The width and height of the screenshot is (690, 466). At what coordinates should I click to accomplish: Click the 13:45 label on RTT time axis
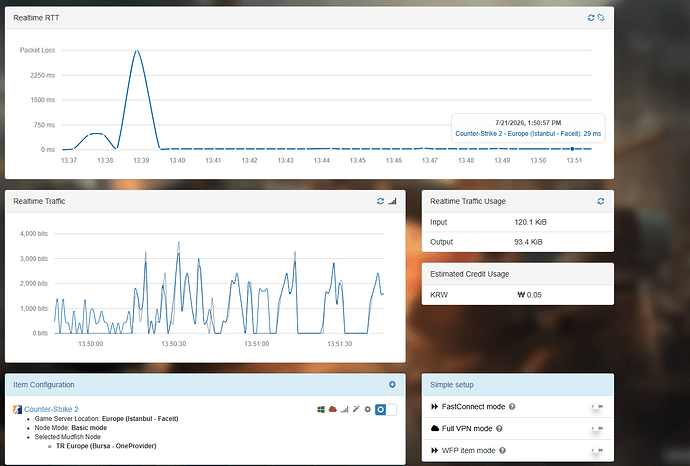click(358, 161)
